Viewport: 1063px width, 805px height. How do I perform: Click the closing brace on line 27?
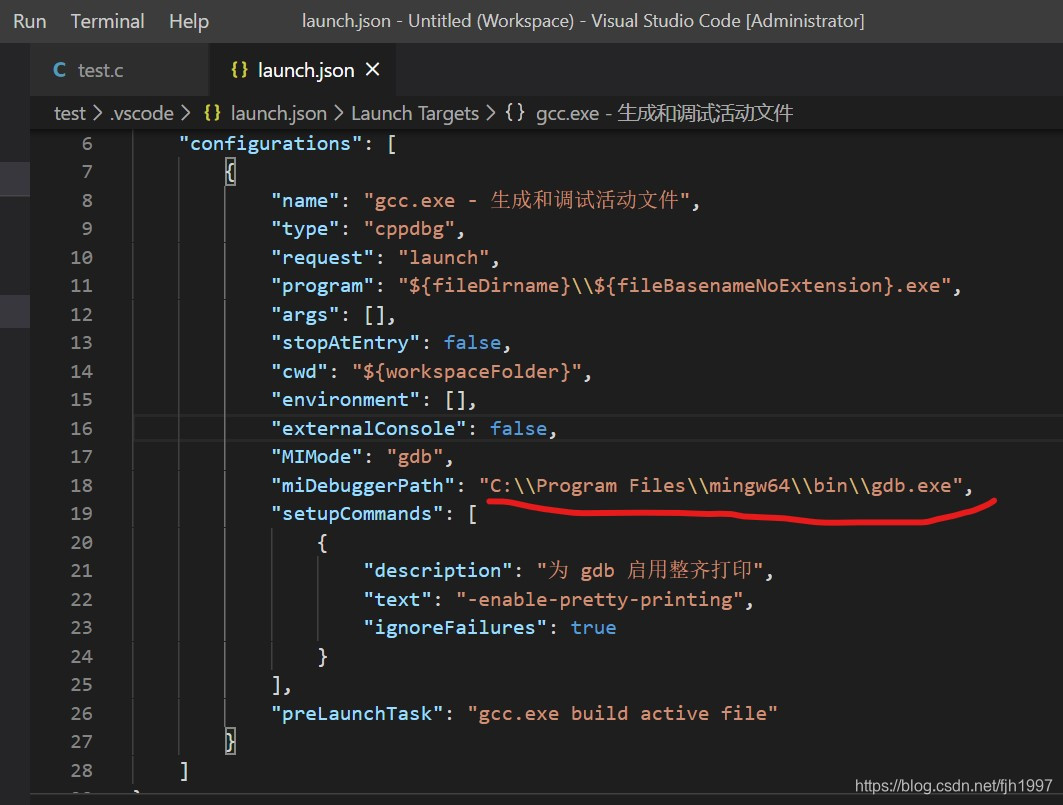230,741
